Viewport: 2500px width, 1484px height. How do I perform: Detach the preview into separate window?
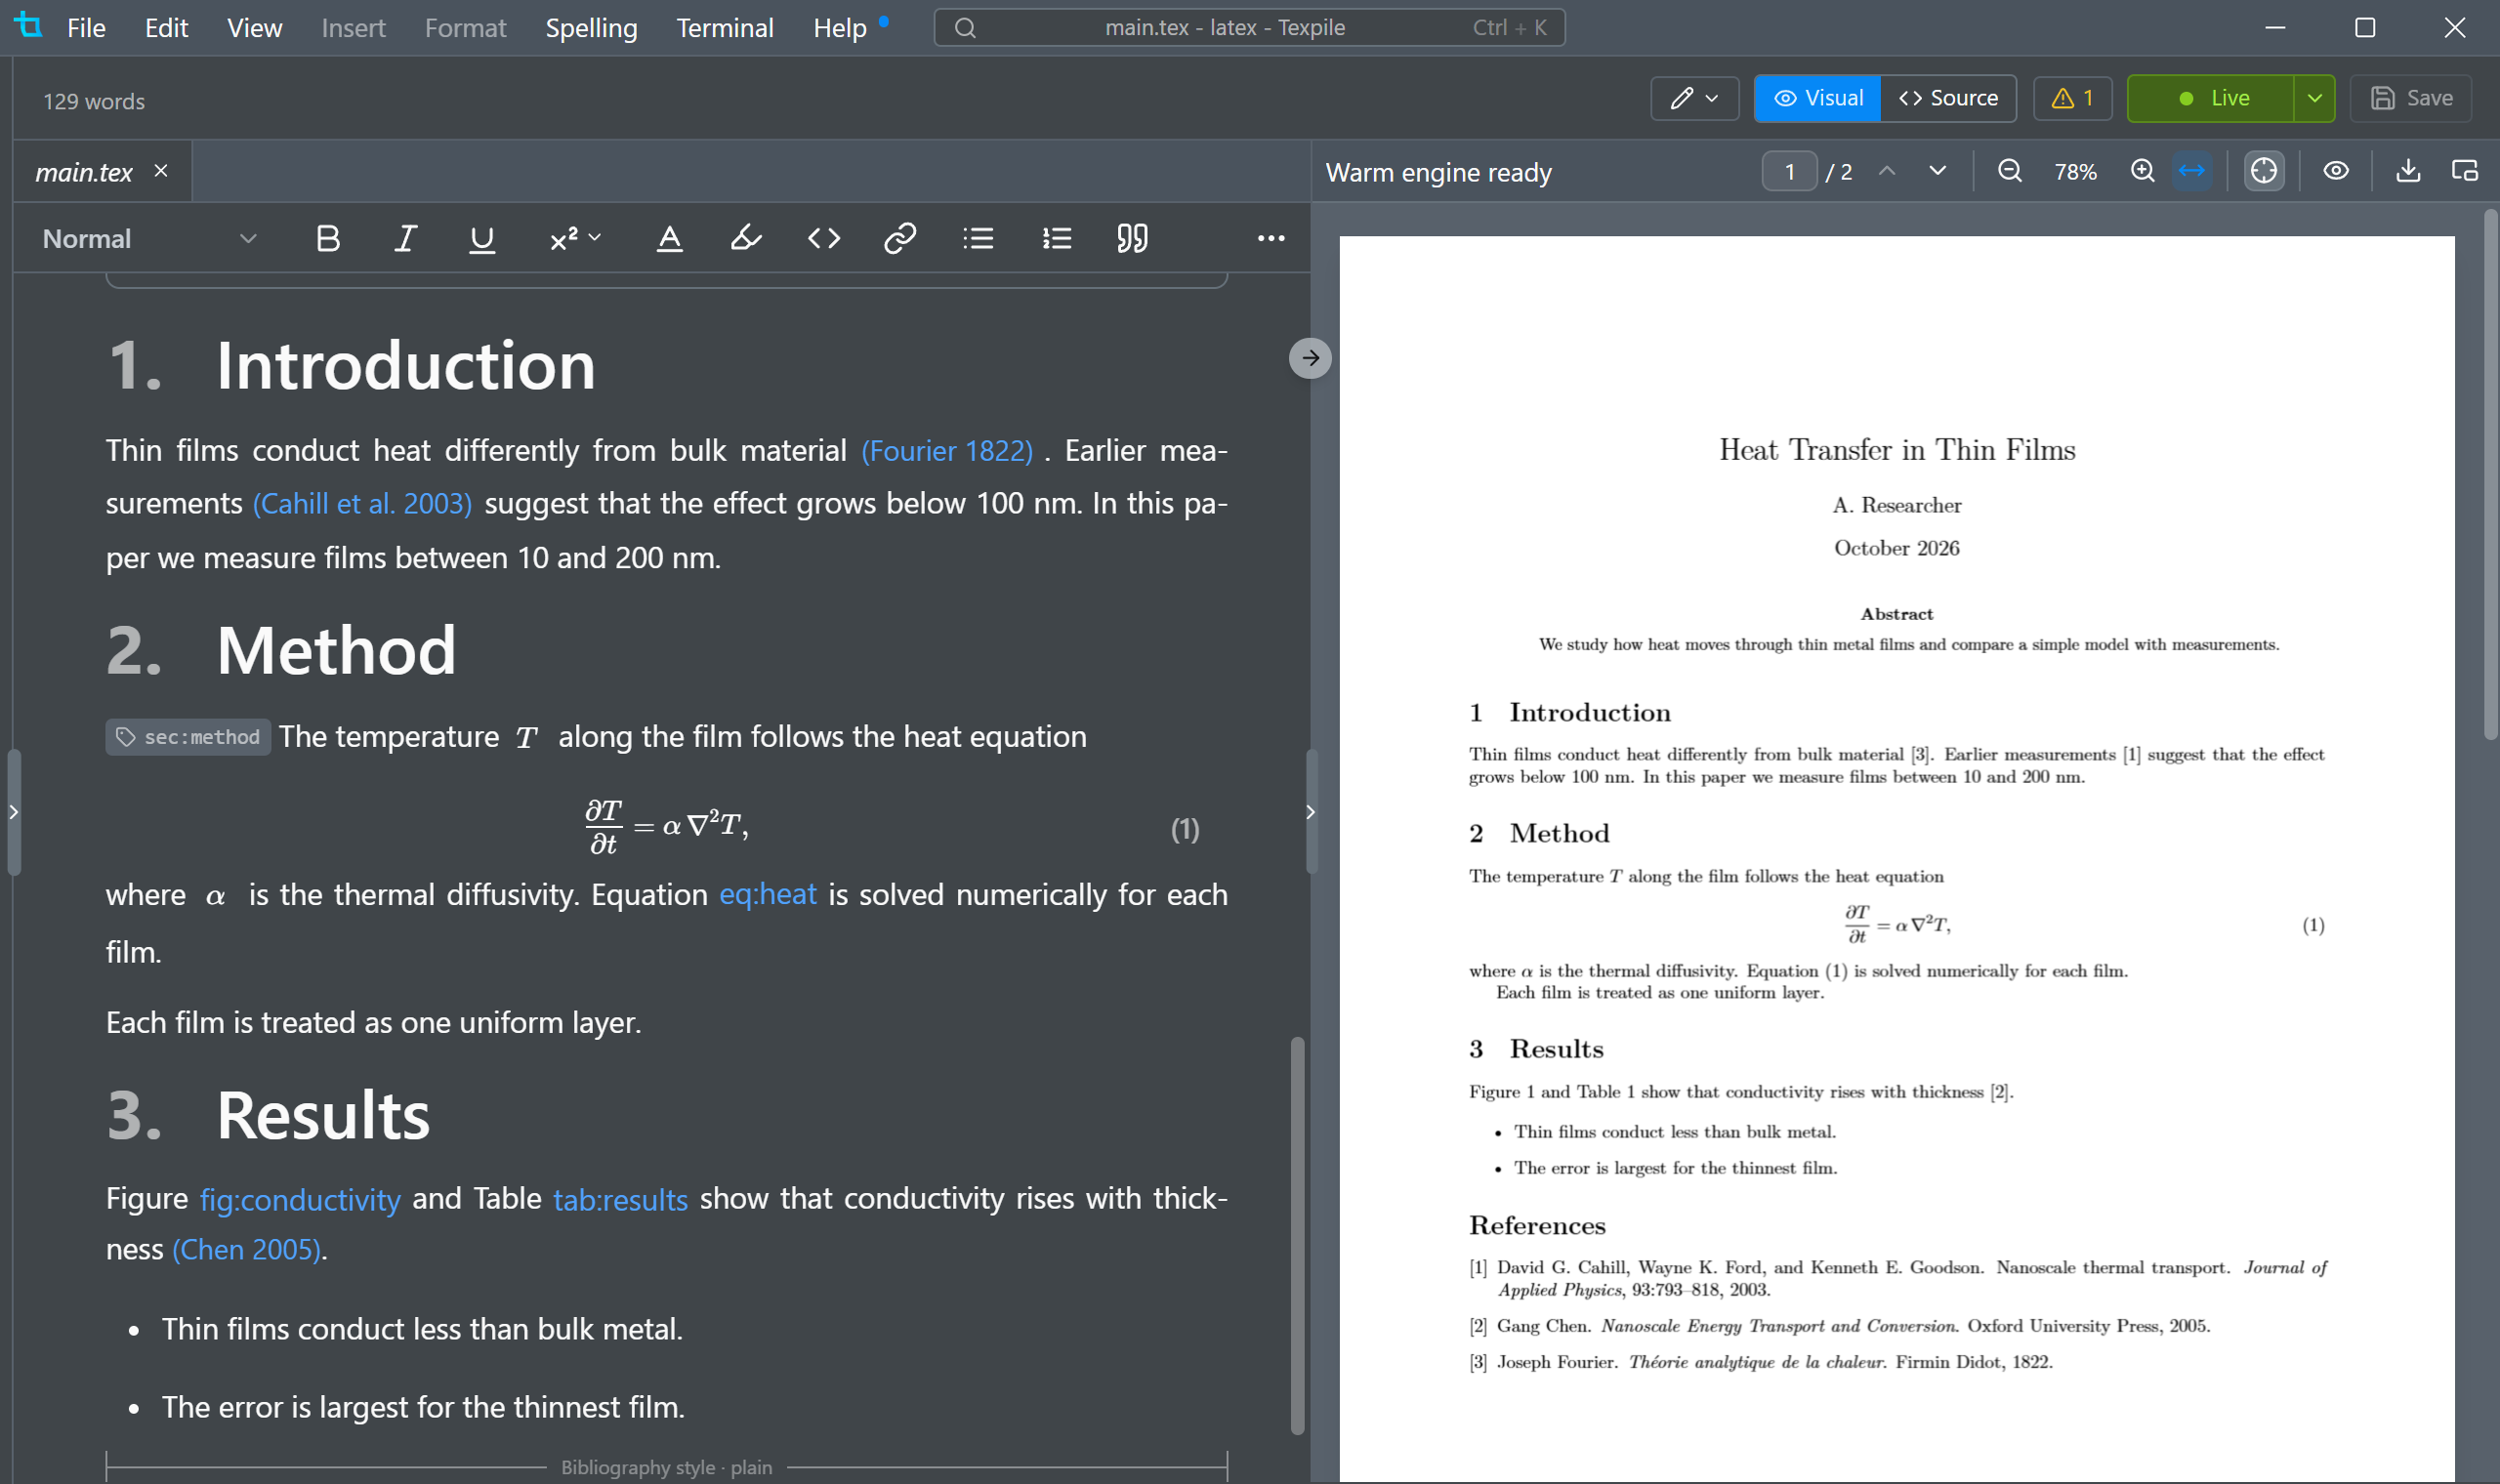coord(2465,171)
